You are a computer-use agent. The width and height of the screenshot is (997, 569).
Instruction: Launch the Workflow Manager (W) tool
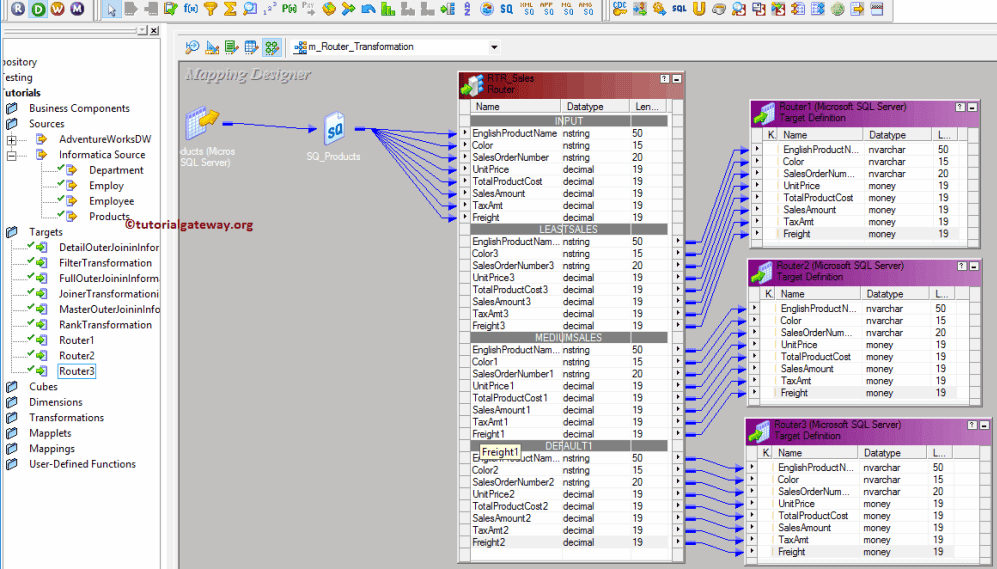(57, 9)
